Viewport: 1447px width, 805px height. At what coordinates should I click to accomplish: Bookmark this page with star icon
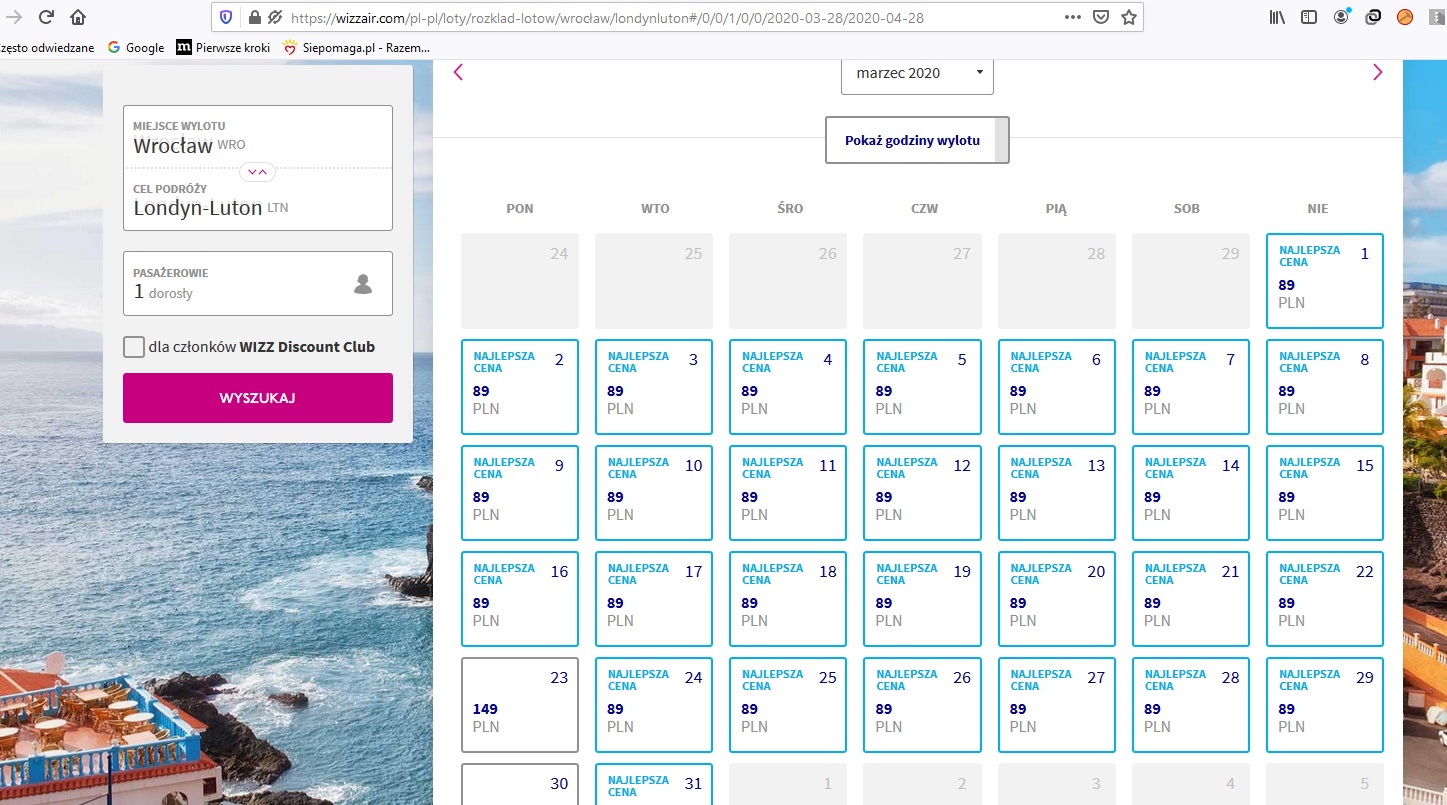[1129, 17]
